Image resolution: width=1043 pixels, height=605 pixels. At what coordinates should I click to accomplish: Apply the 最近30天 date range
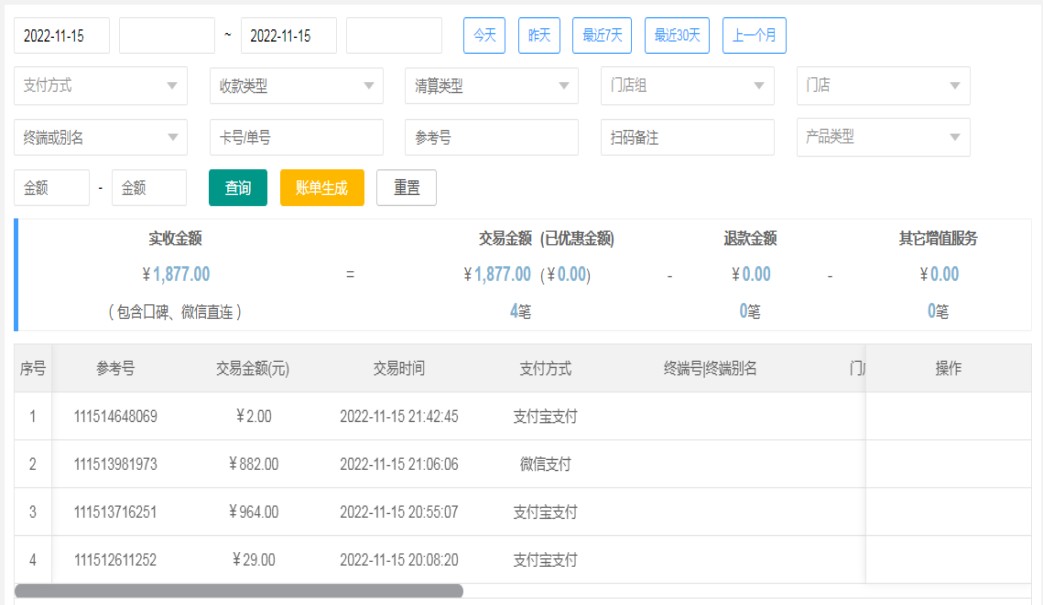tap(677, 35)
